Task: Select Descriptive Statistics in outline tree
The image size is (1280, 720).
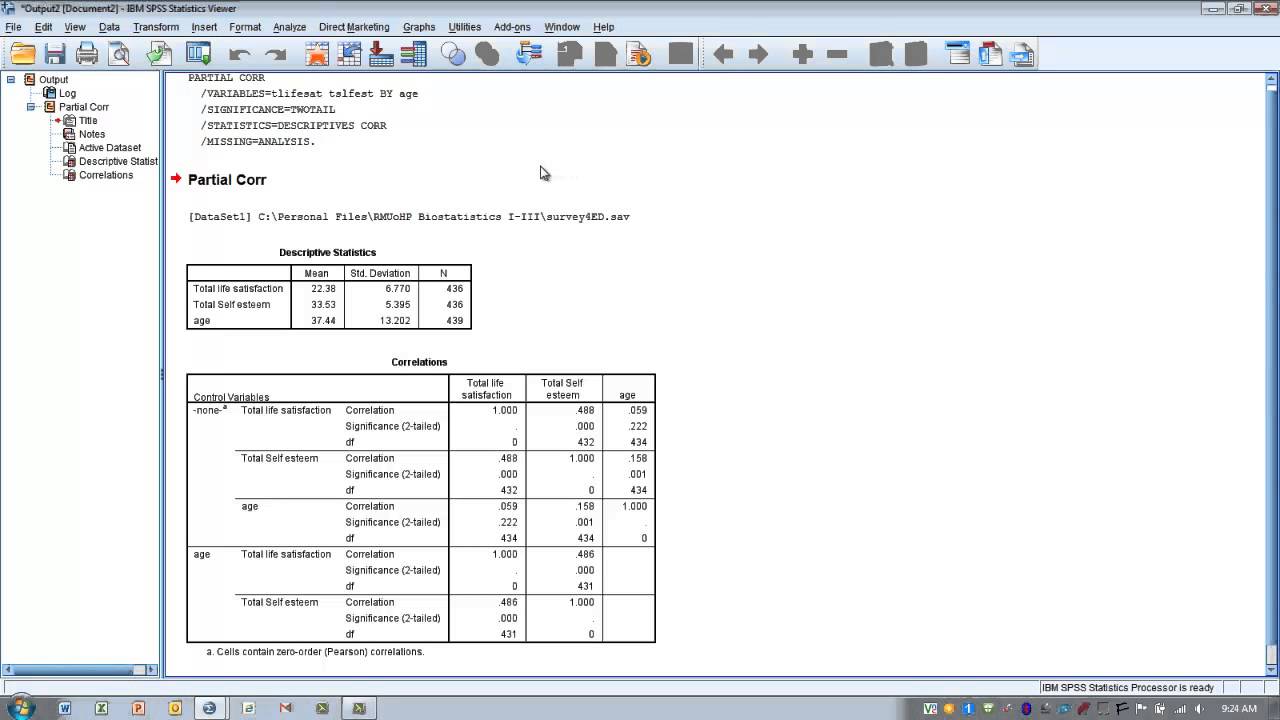Action: point(118,161)
